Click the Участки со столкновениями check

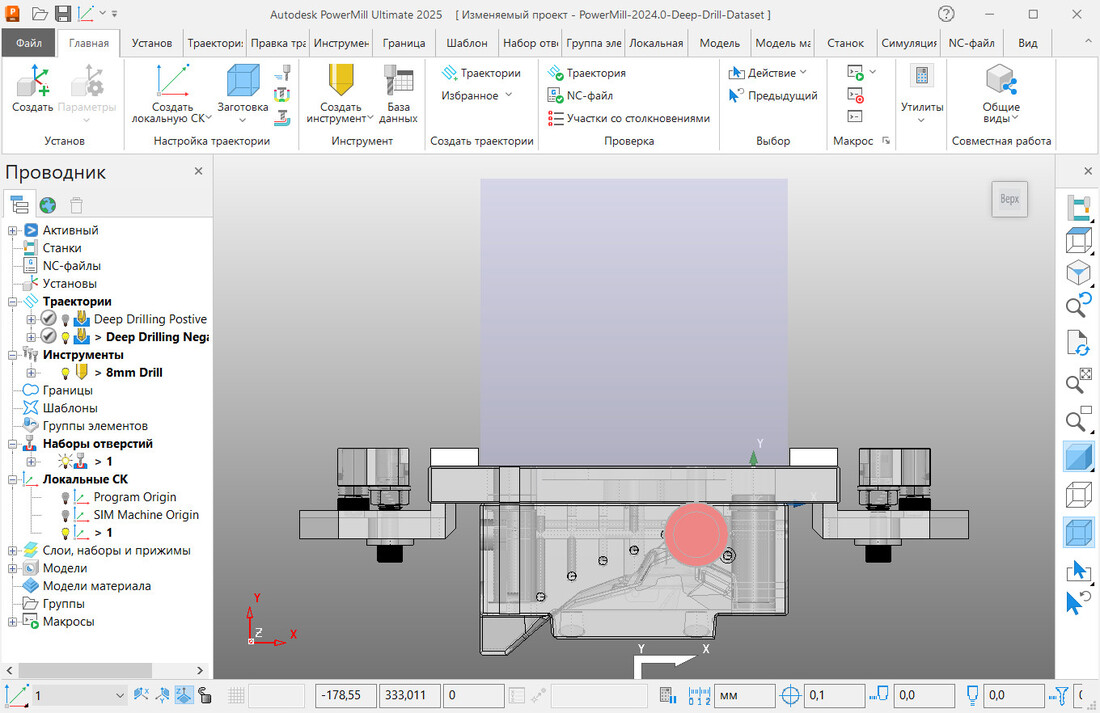[x=629, y=119]
